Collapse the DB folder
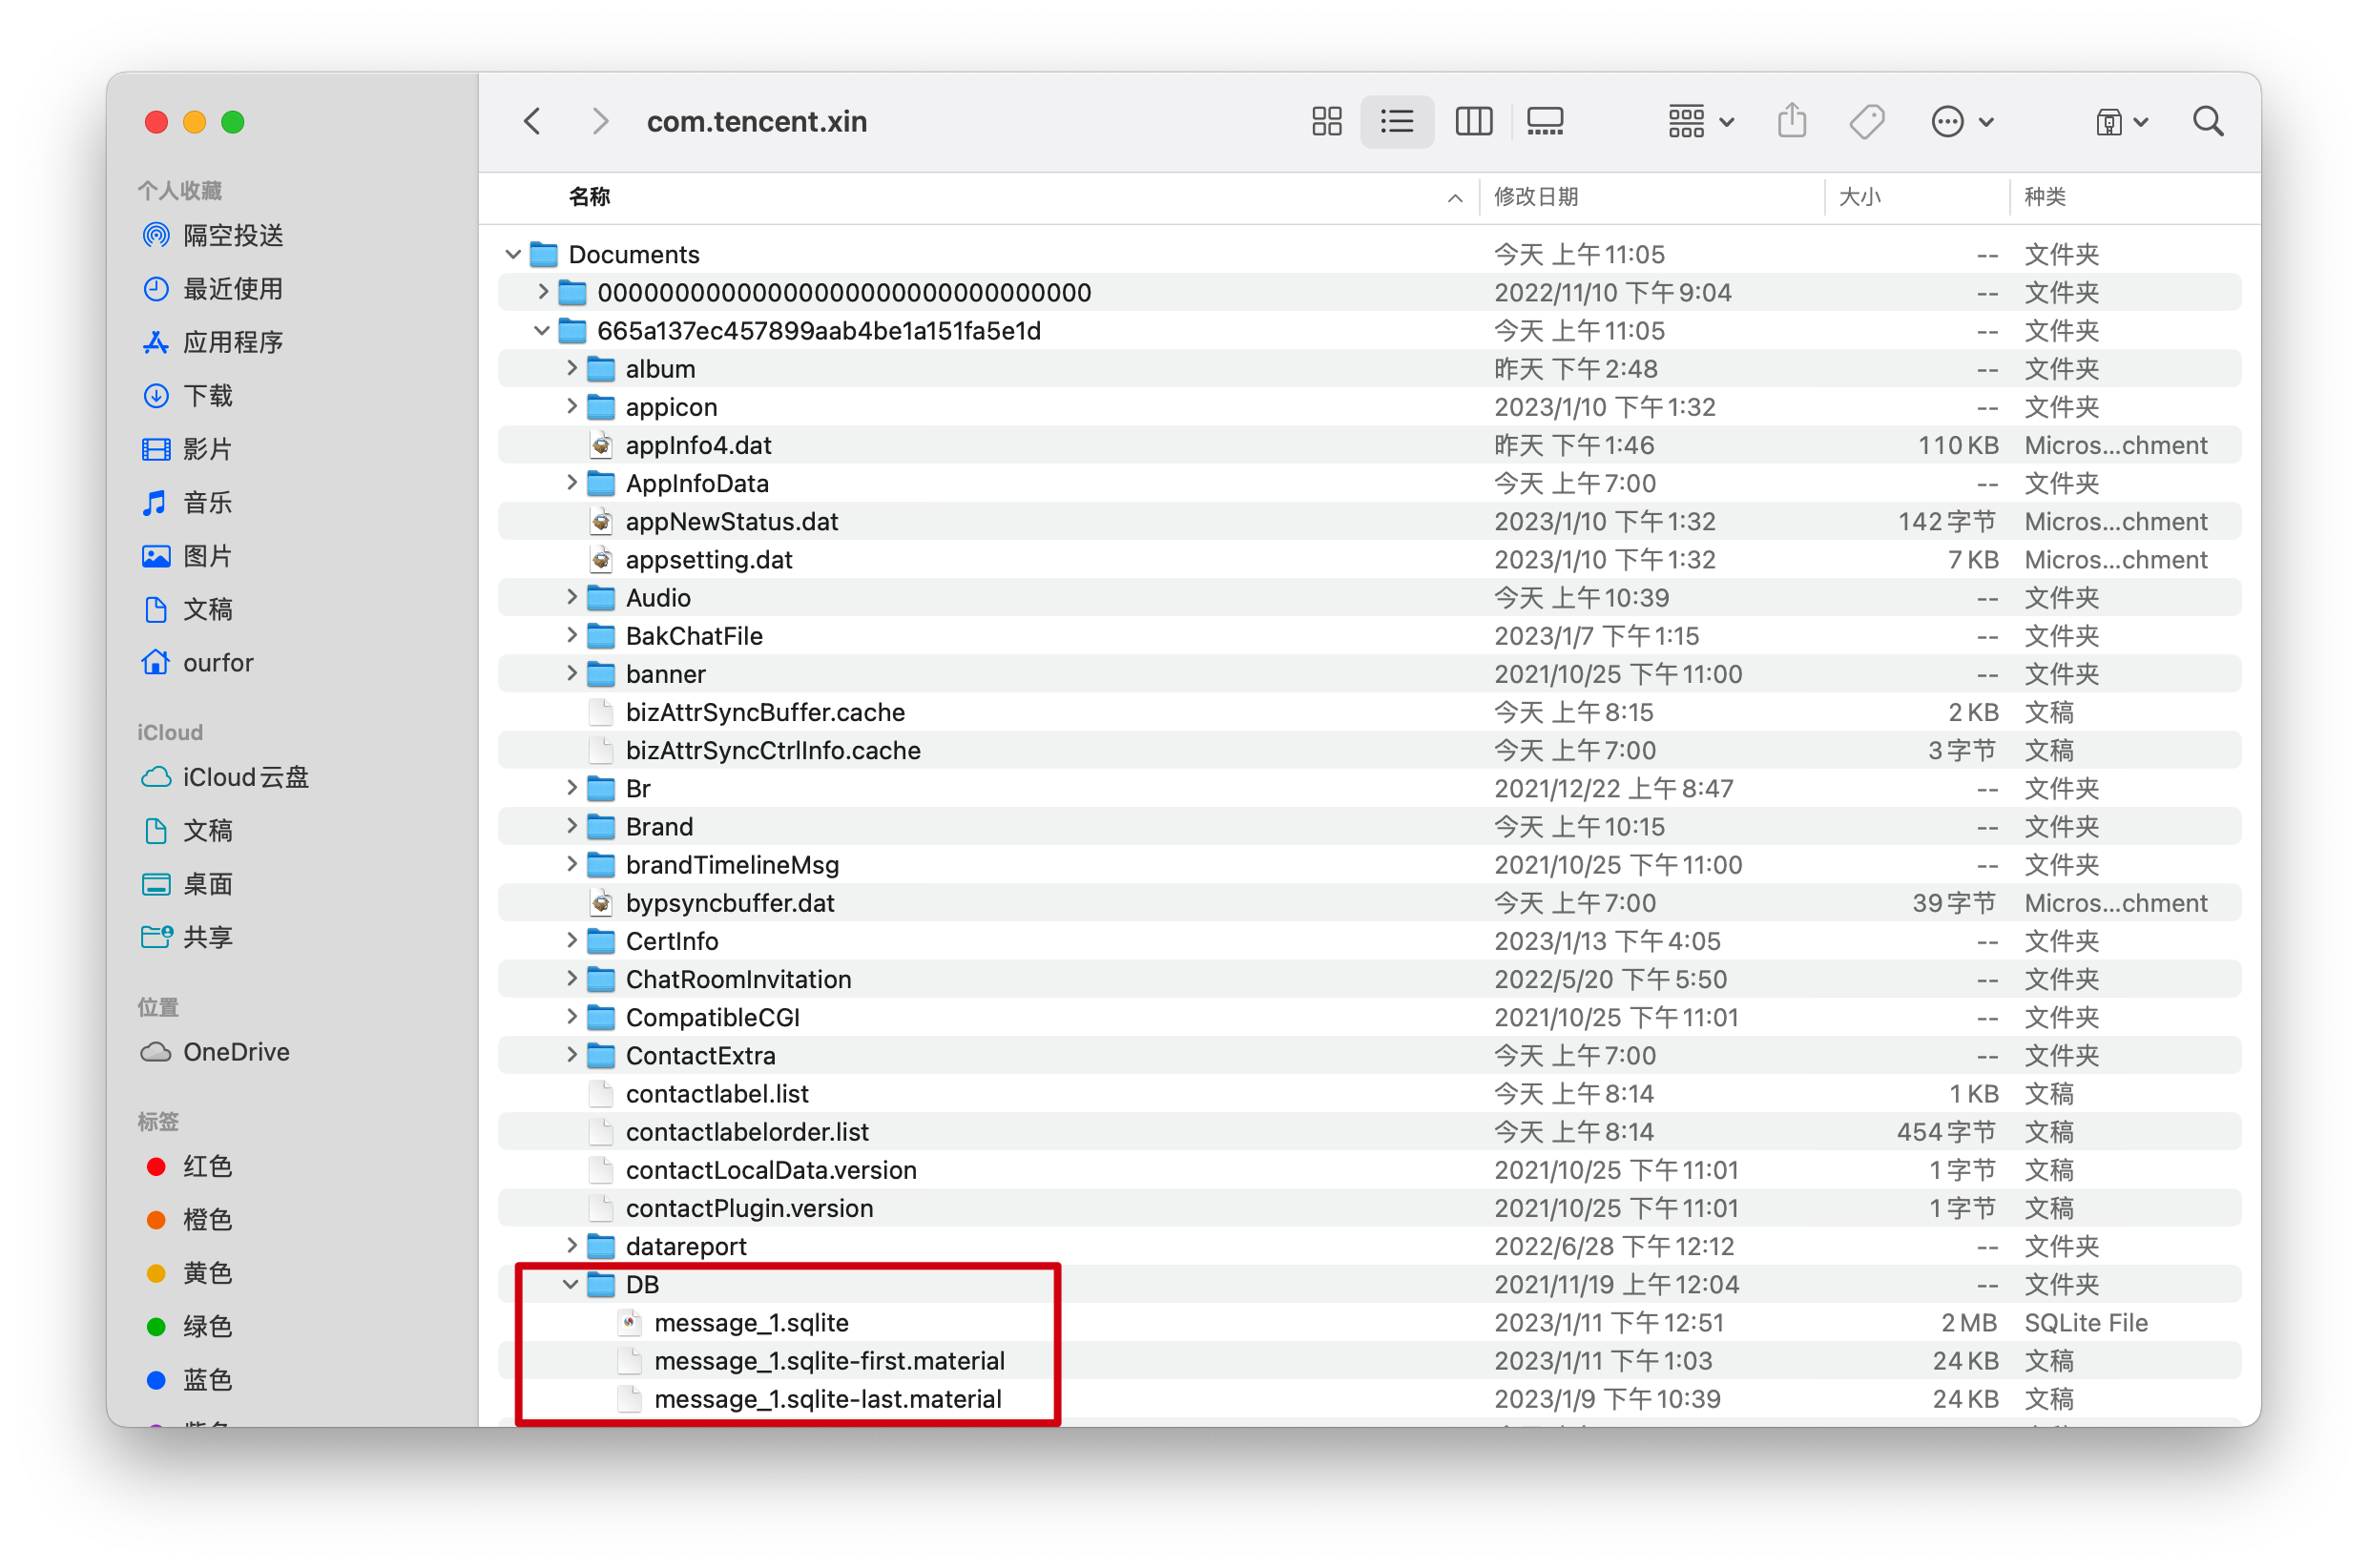The image size is (2368, 1568). click(570, 1284)
